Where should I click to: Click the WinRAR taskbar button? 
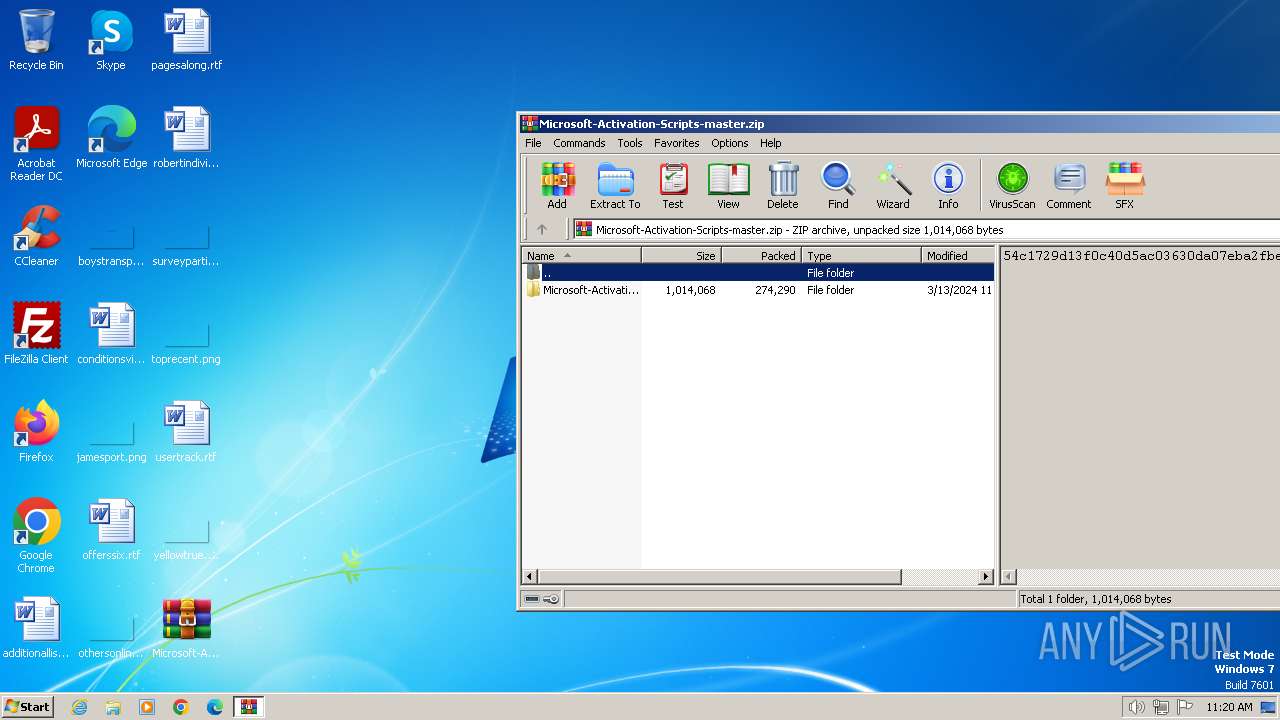pyautogui.click(x=249, y=707)
